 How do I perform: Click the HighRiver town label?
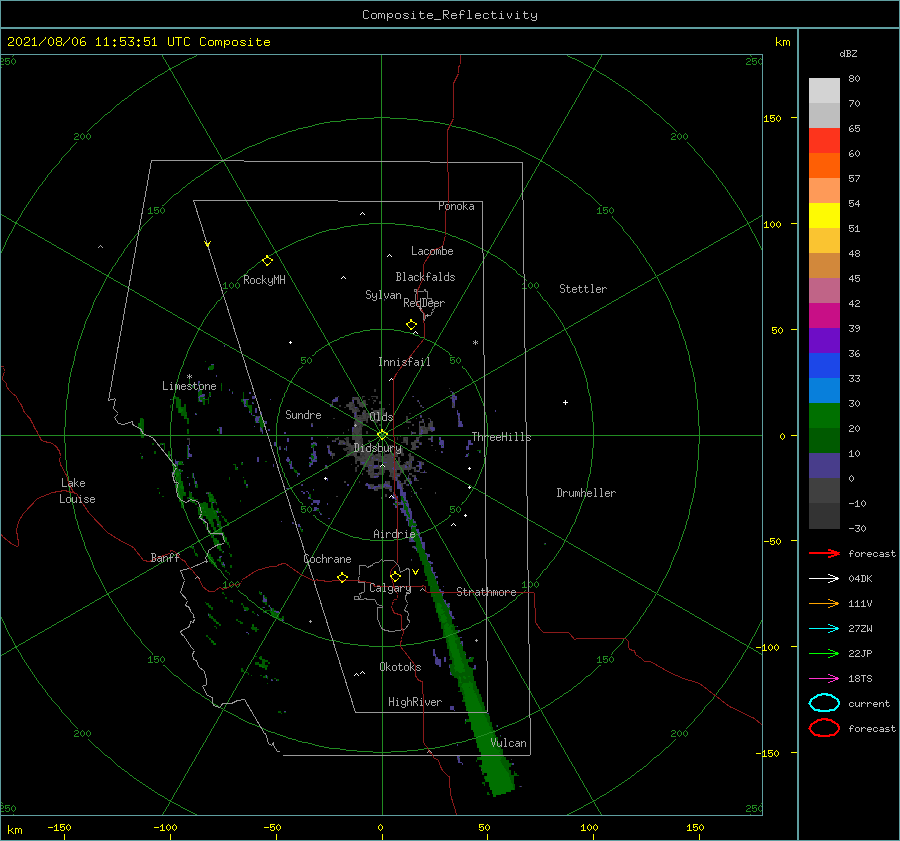(x=415, y=702)
